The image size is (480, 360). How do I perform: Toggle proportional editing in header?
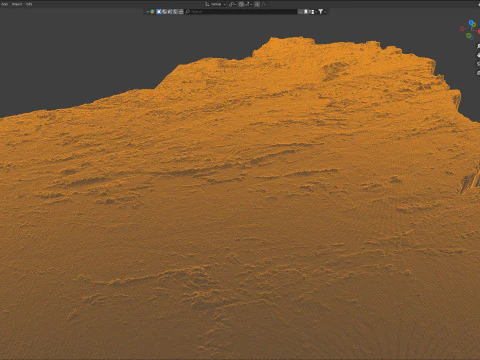point(257,4)
